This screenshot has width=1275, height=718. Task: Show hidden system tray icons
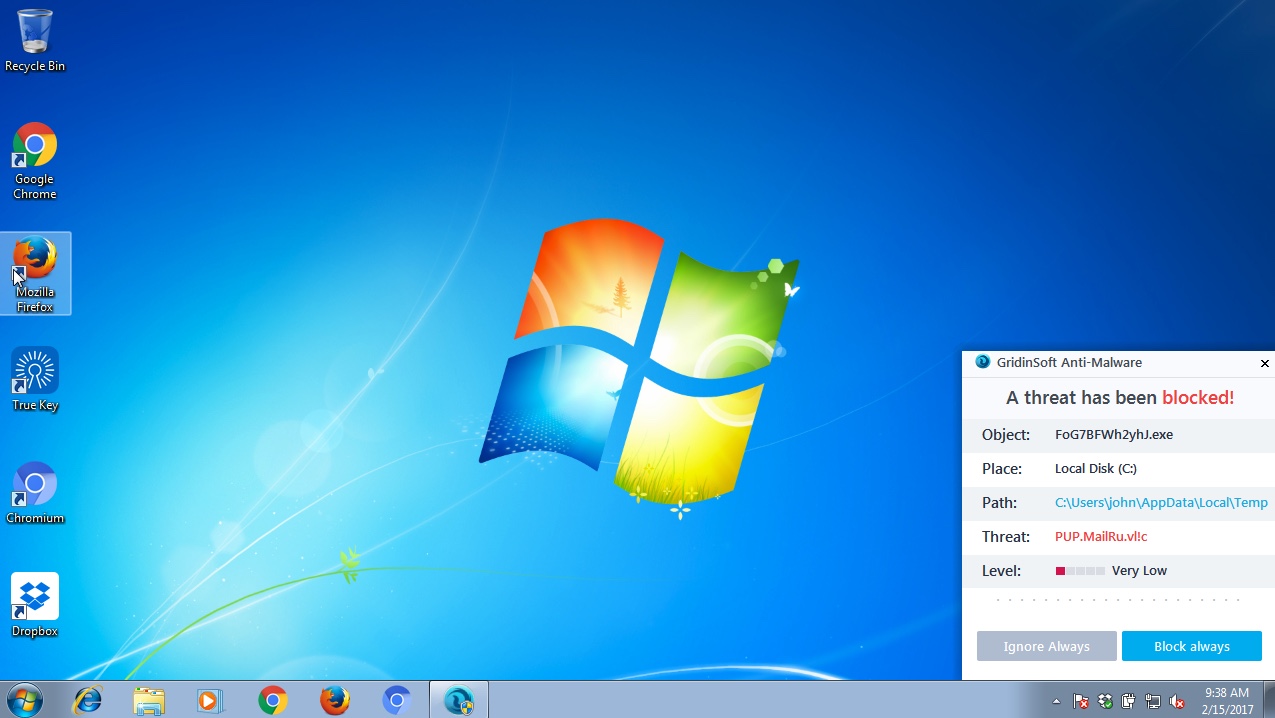click(1057, 701)
